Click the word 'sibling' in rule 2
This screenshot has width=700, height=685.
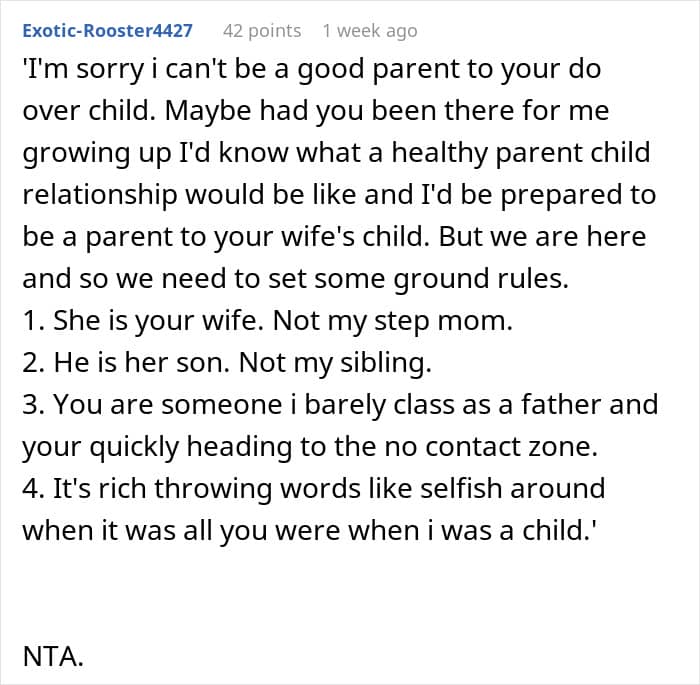(387, 364)
